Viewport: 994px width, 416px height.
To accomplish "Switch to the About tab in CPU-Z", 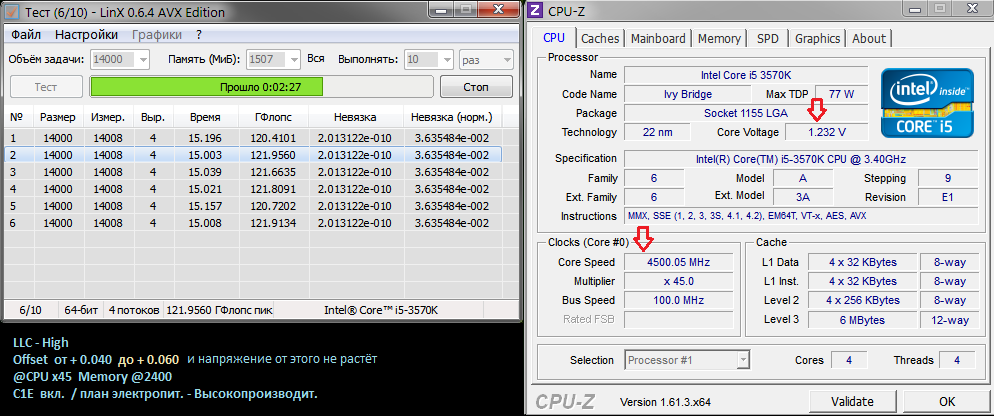I will 868,38.
